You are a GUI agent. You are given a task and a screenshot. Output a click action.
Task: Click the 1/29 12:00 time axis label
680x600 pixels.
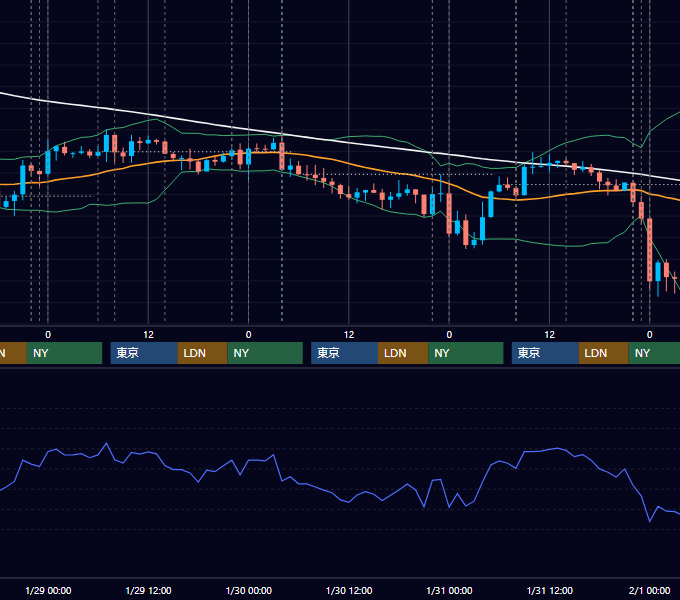[148, 590]
